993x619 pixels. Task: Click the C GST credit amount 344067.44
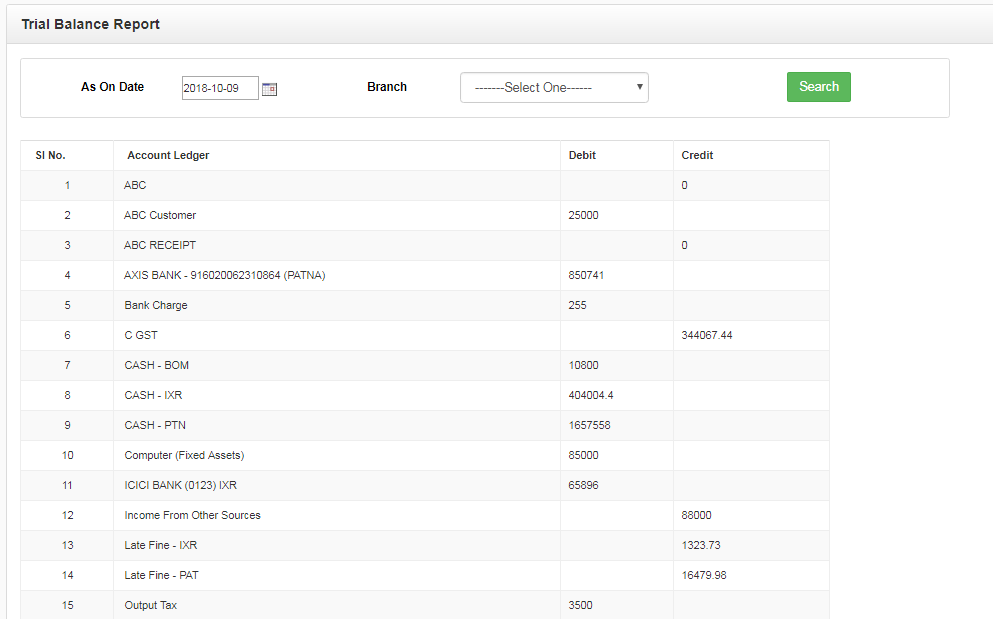(x=707, y=335)
